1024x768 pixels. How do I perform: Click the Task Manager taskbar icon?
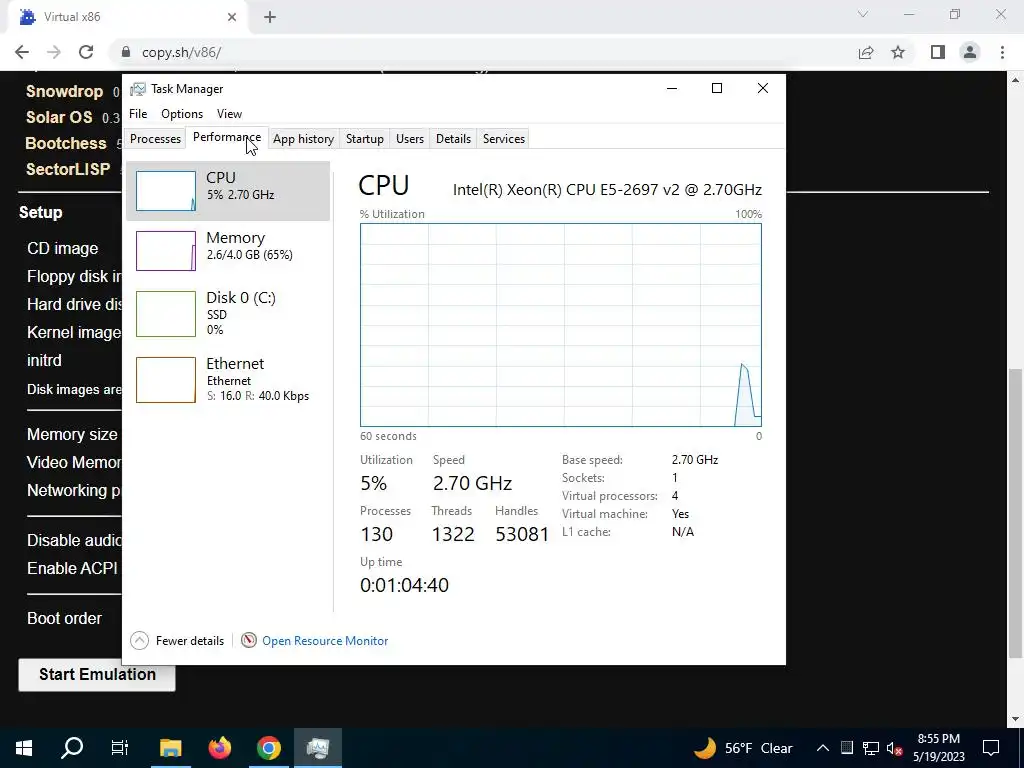(x=317, y=748)
